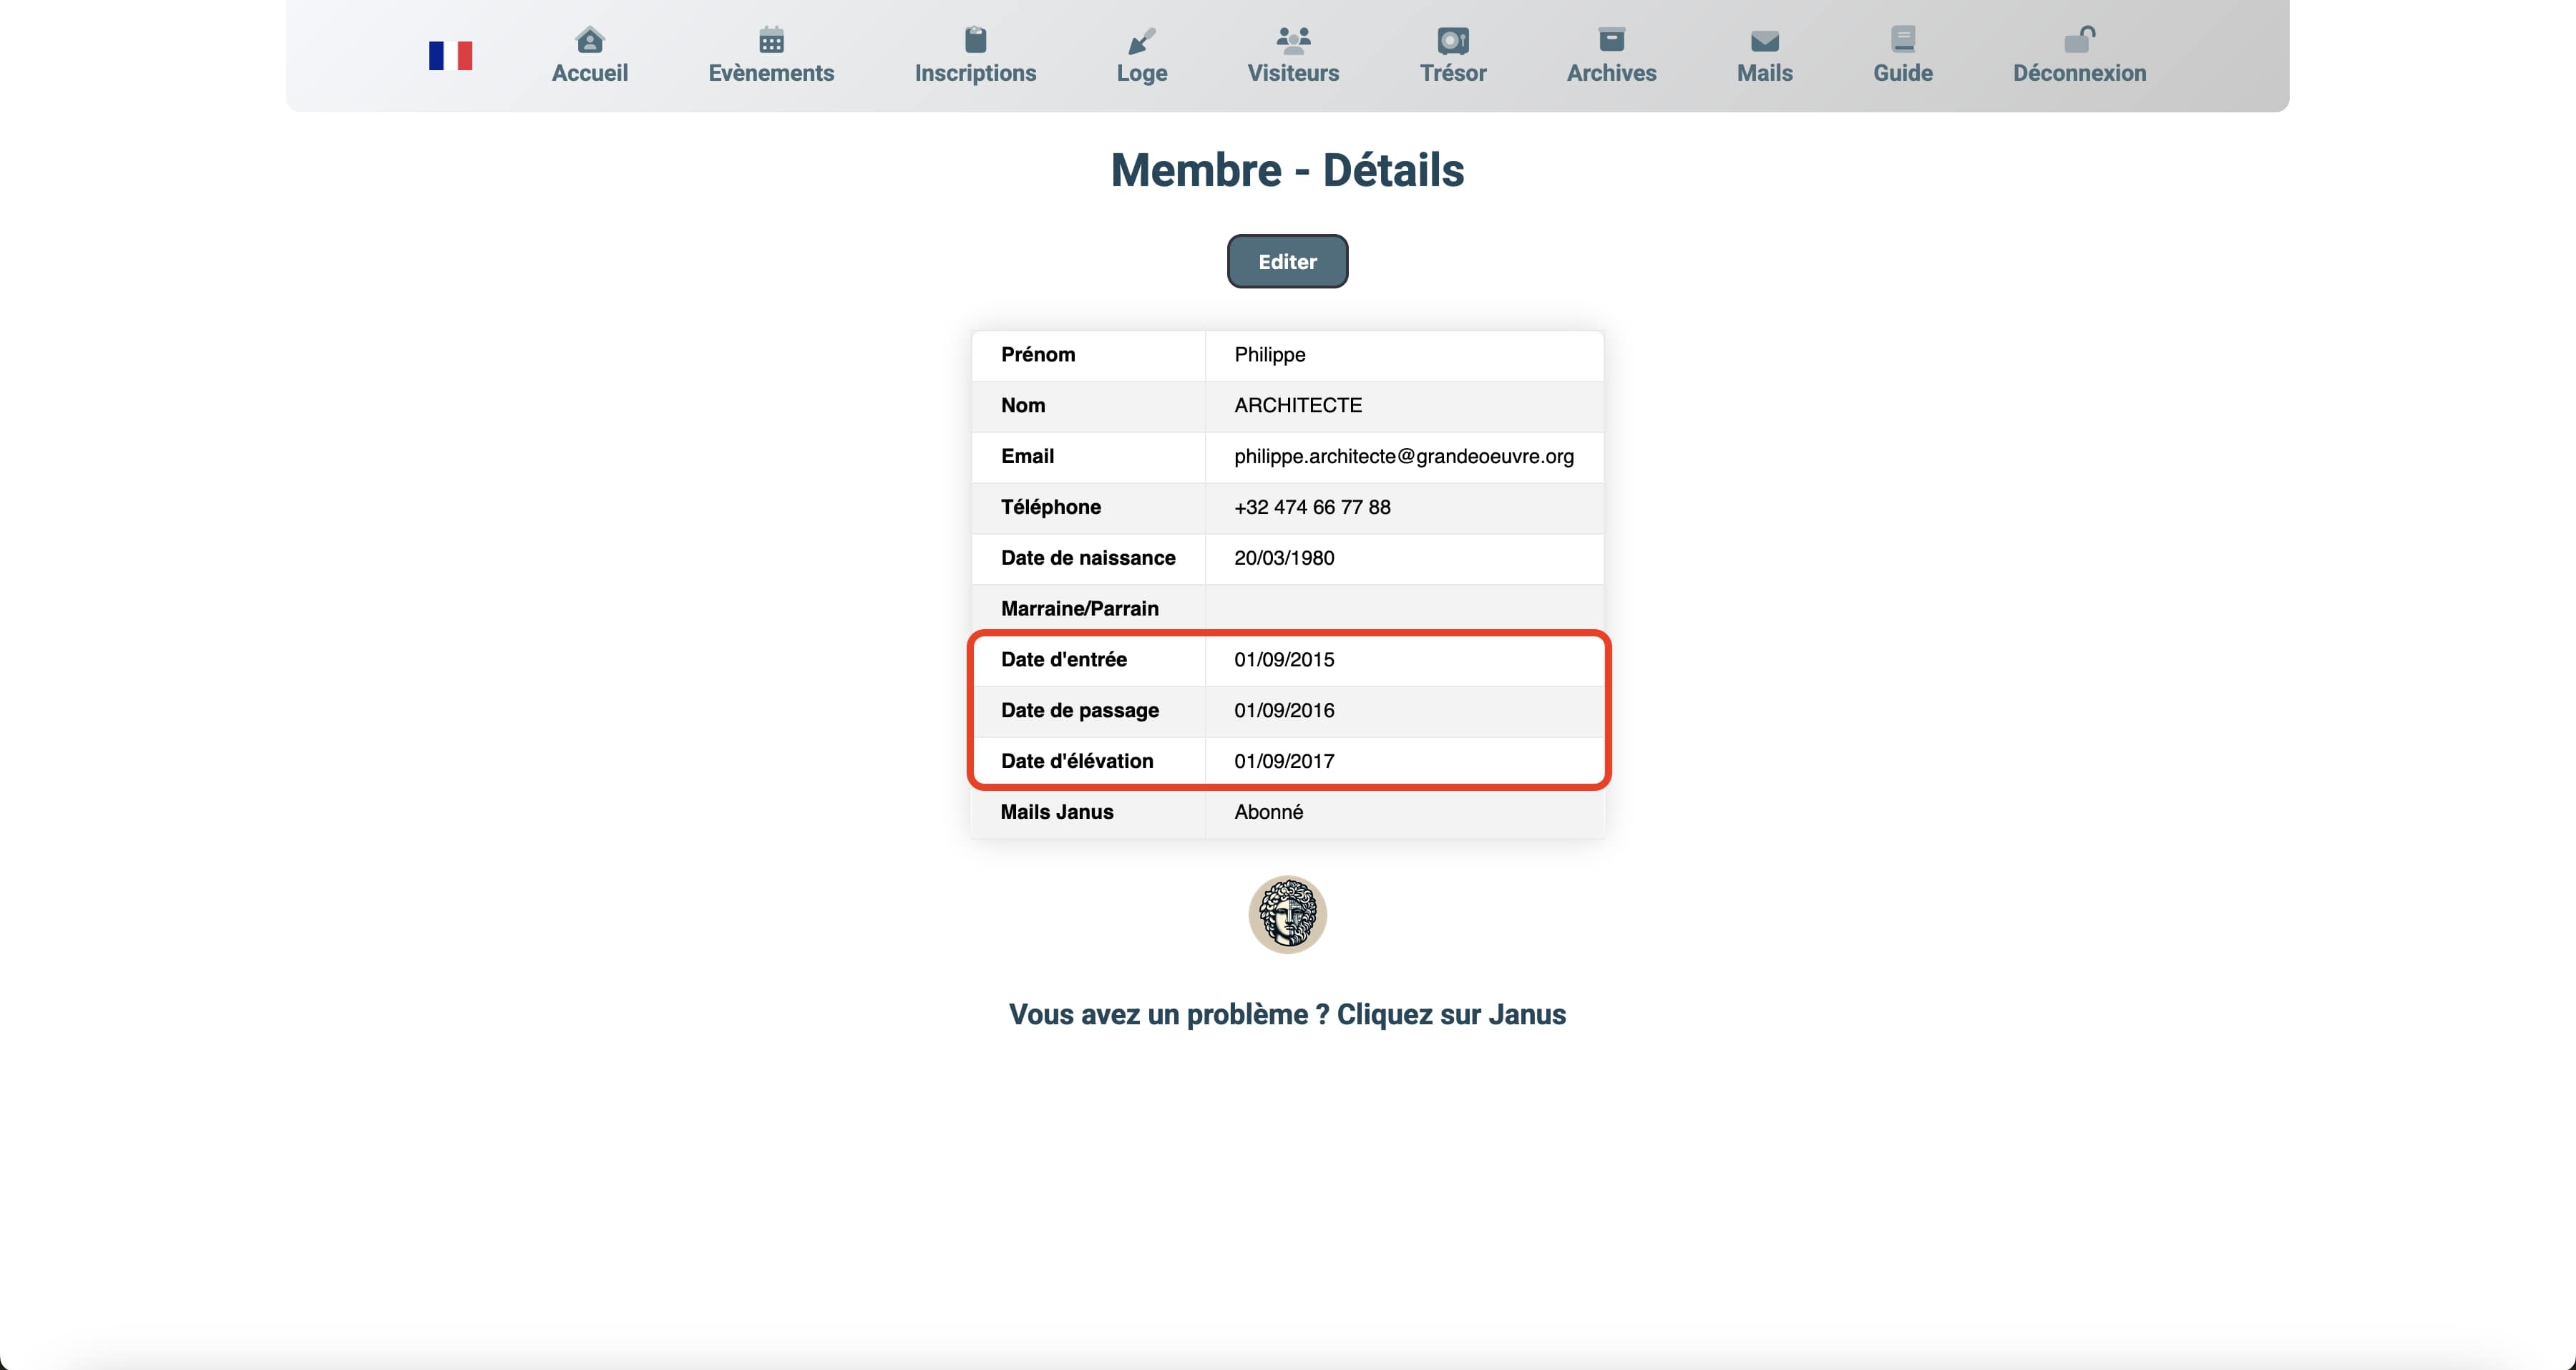Click the Janus head help logo
Viewport: 2576px width, 1370px height.
1287,914
